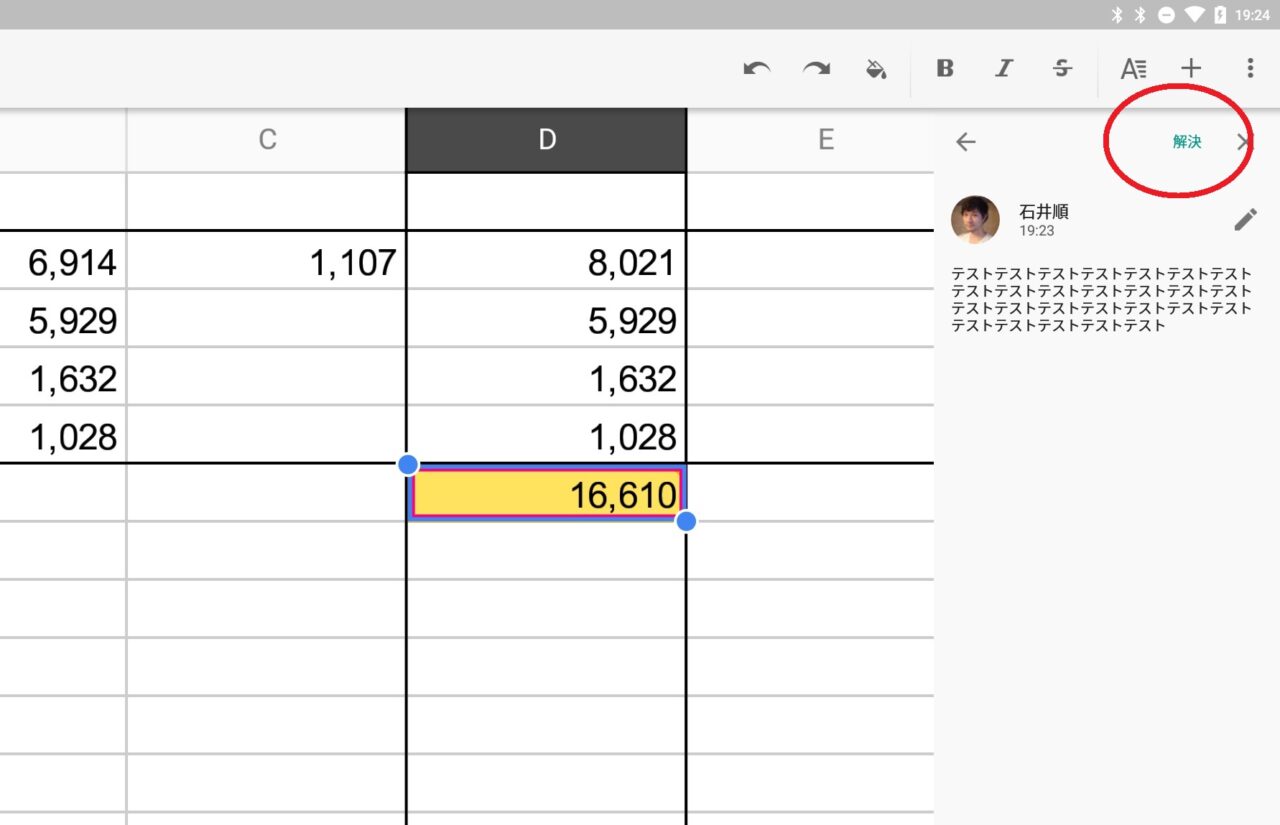Select column D header
Image resolution: width=1280 pixels, height=825 pixels.
point(546,140)
